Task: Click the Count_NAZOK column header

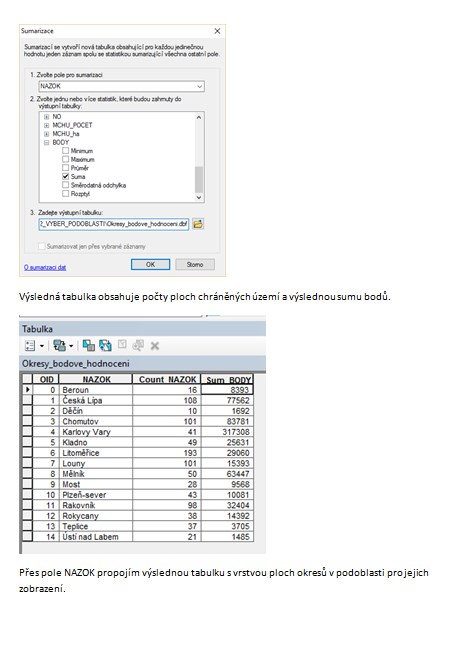Action: tap(167, 379)
